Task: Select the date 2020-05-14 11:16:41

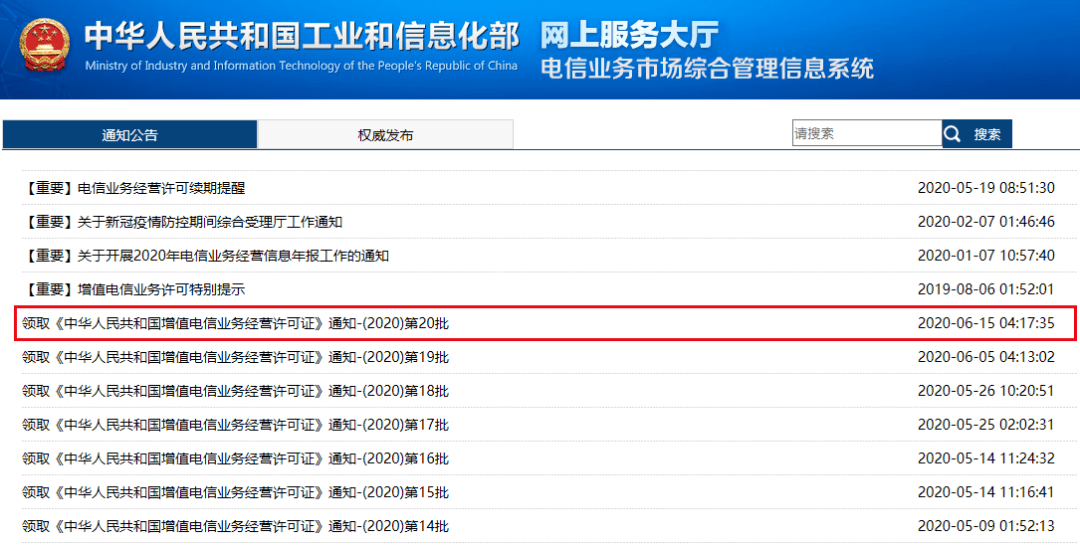Action: coord(986,492)
